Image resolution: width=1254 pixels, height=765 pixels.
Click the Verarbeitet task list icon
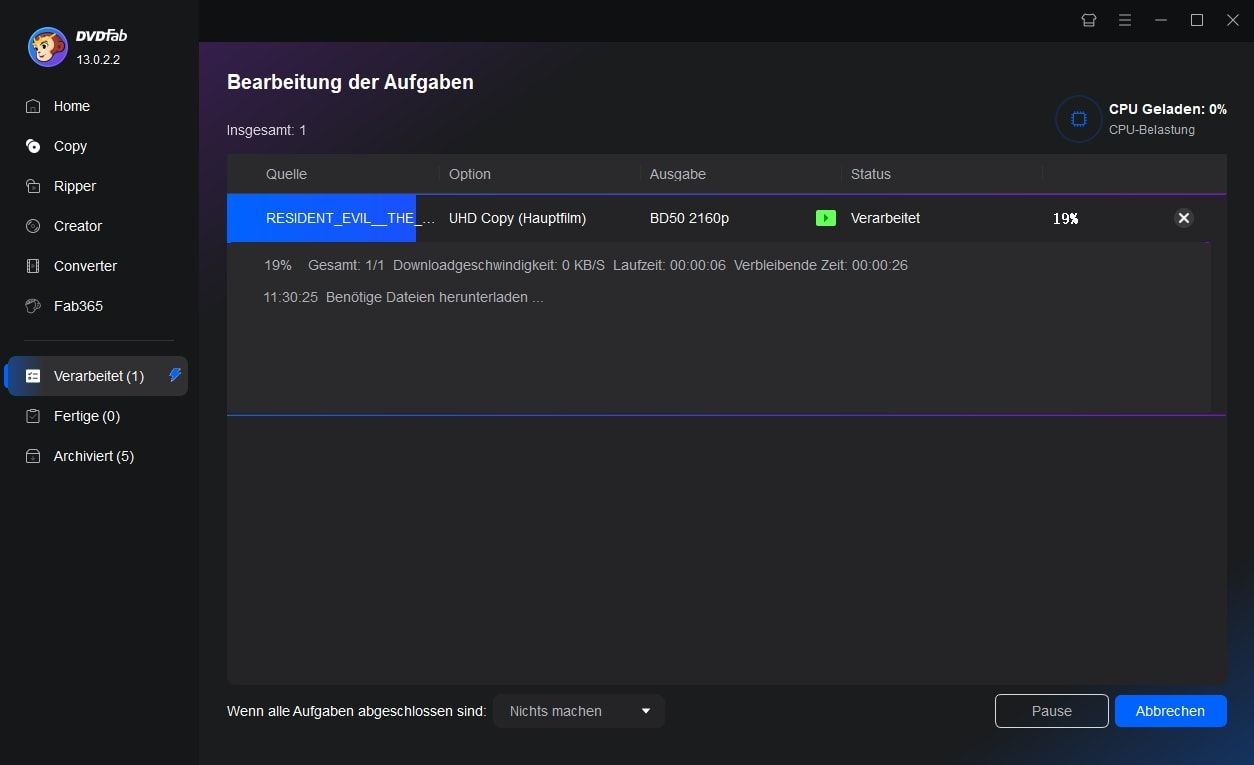33,376
